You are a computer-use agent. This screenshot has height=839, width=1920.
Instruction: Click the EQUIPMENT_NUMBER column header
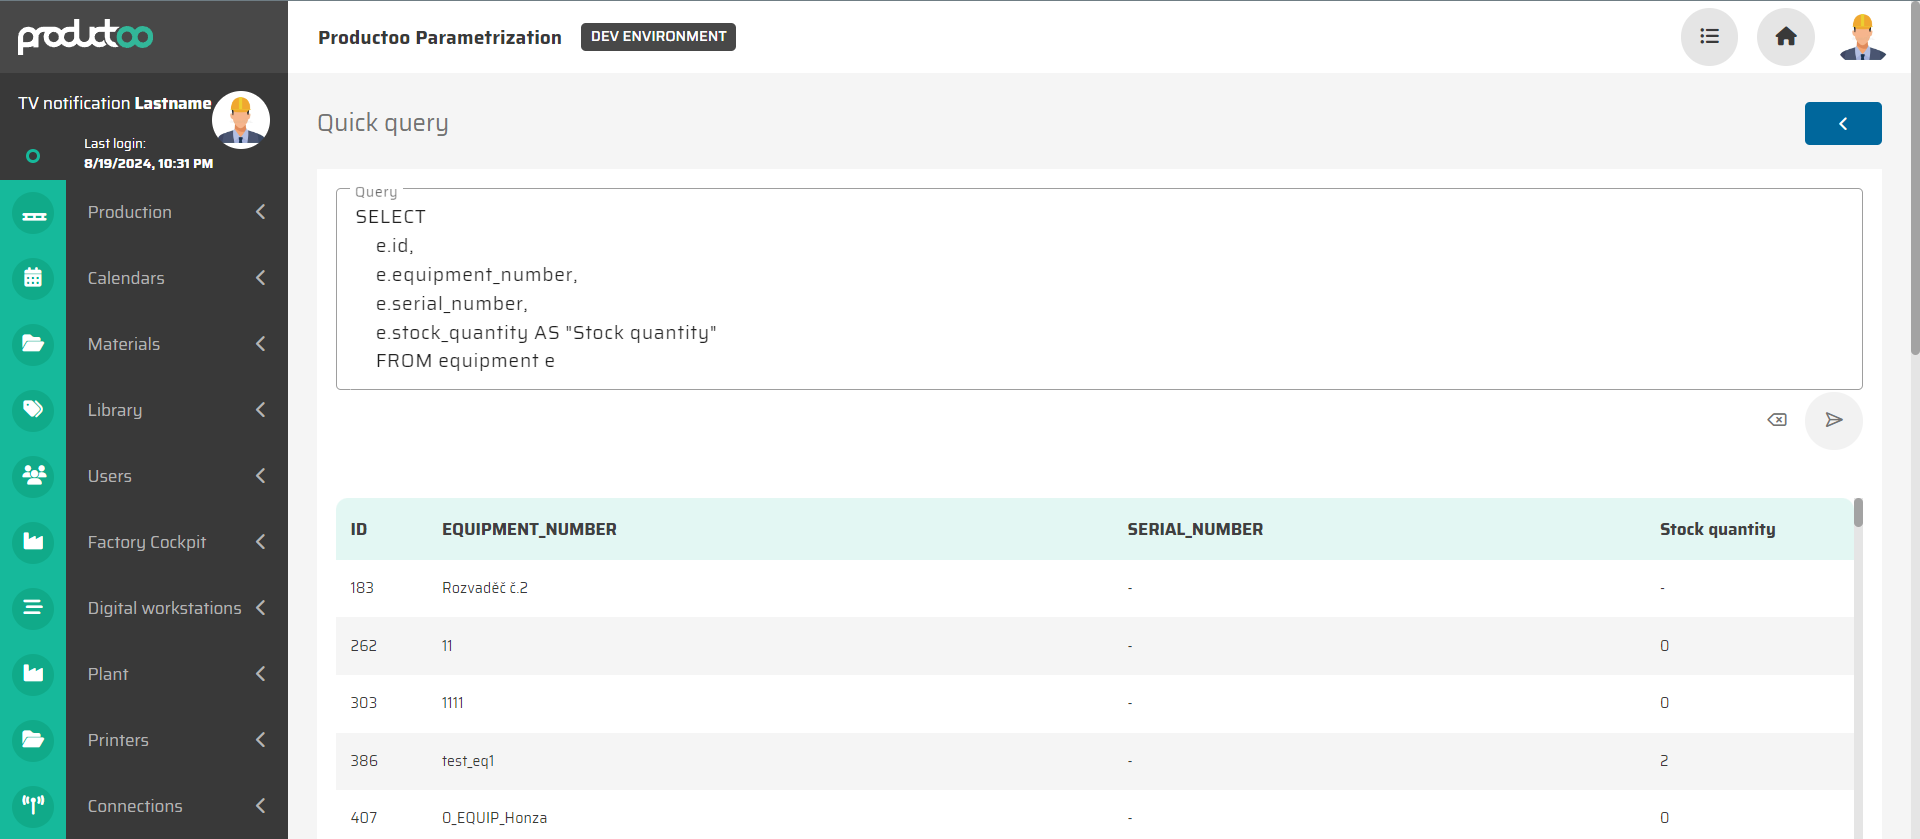coord(529,529)
